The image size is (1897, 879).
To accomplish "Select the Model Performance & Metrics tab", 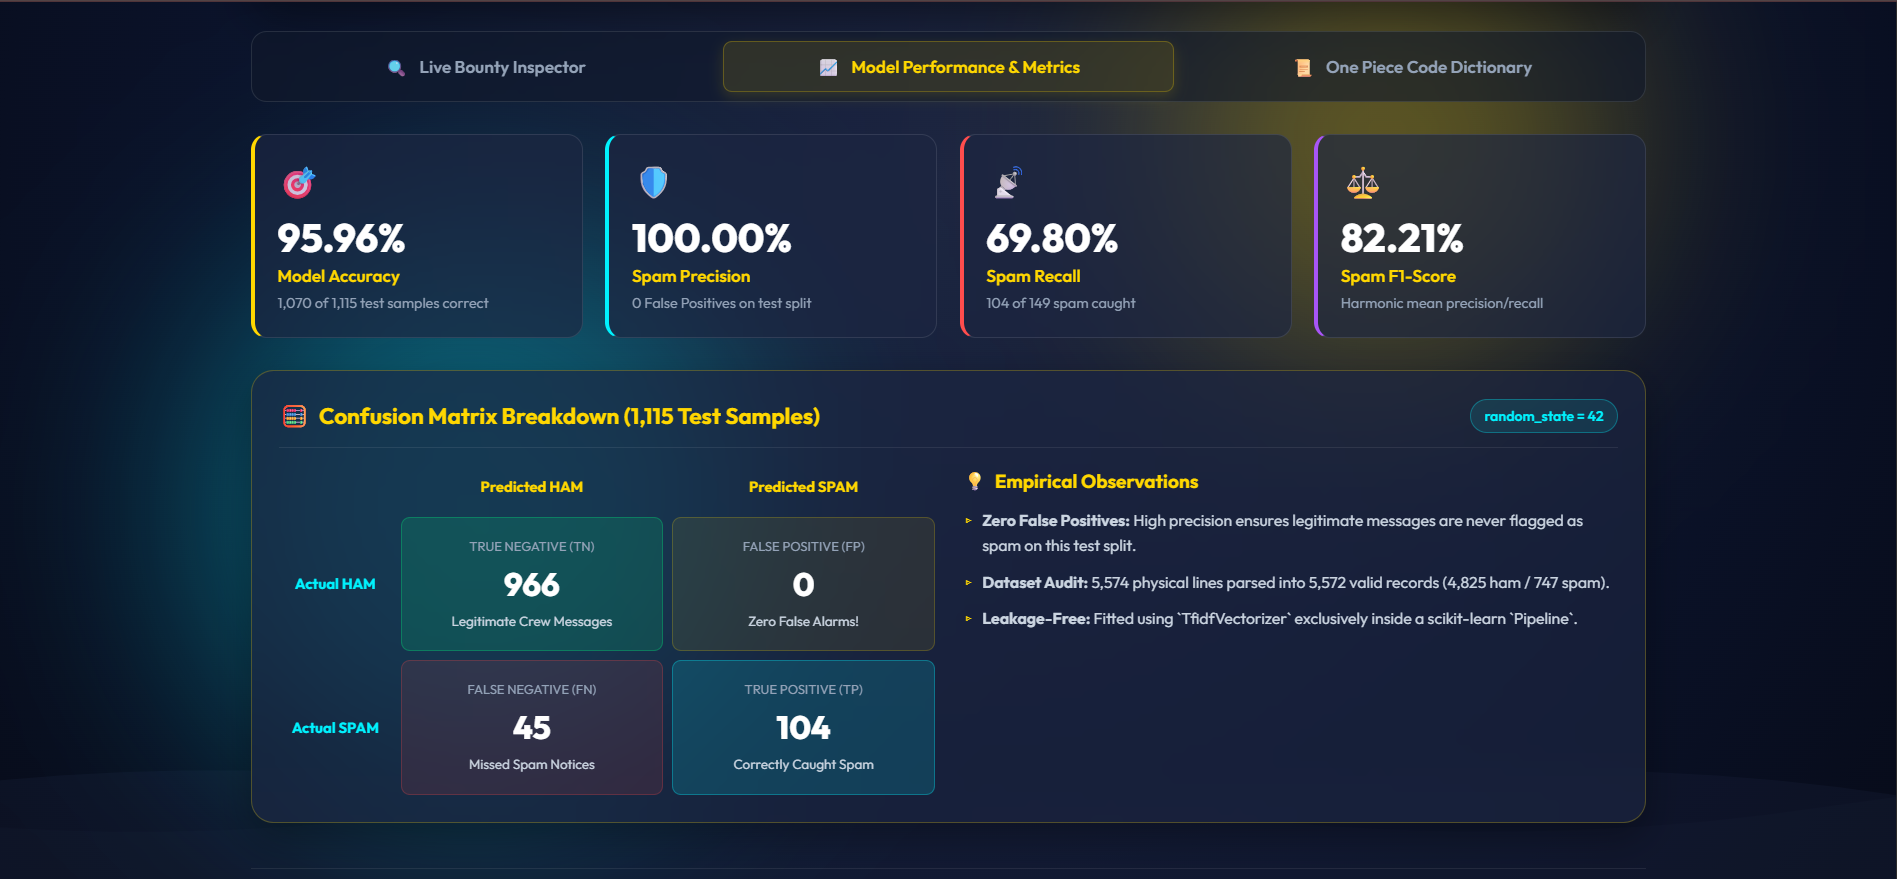I will (x=948, y=67).
